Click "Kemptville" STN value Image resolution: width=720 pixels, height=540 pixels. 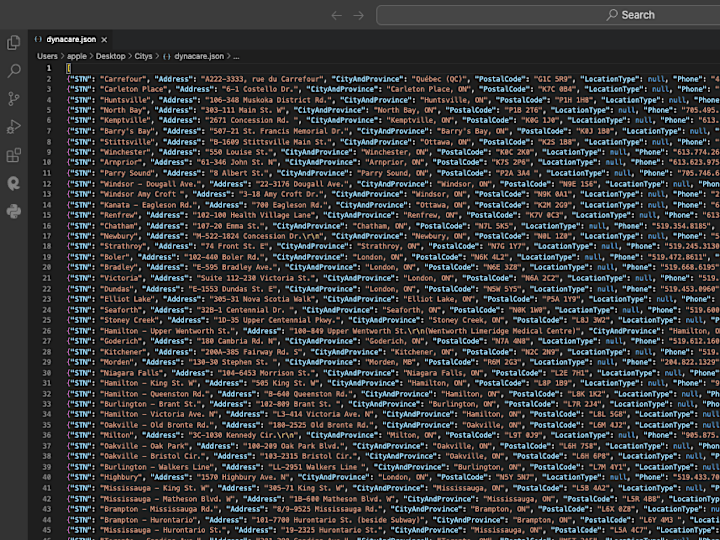coord(125,120)
